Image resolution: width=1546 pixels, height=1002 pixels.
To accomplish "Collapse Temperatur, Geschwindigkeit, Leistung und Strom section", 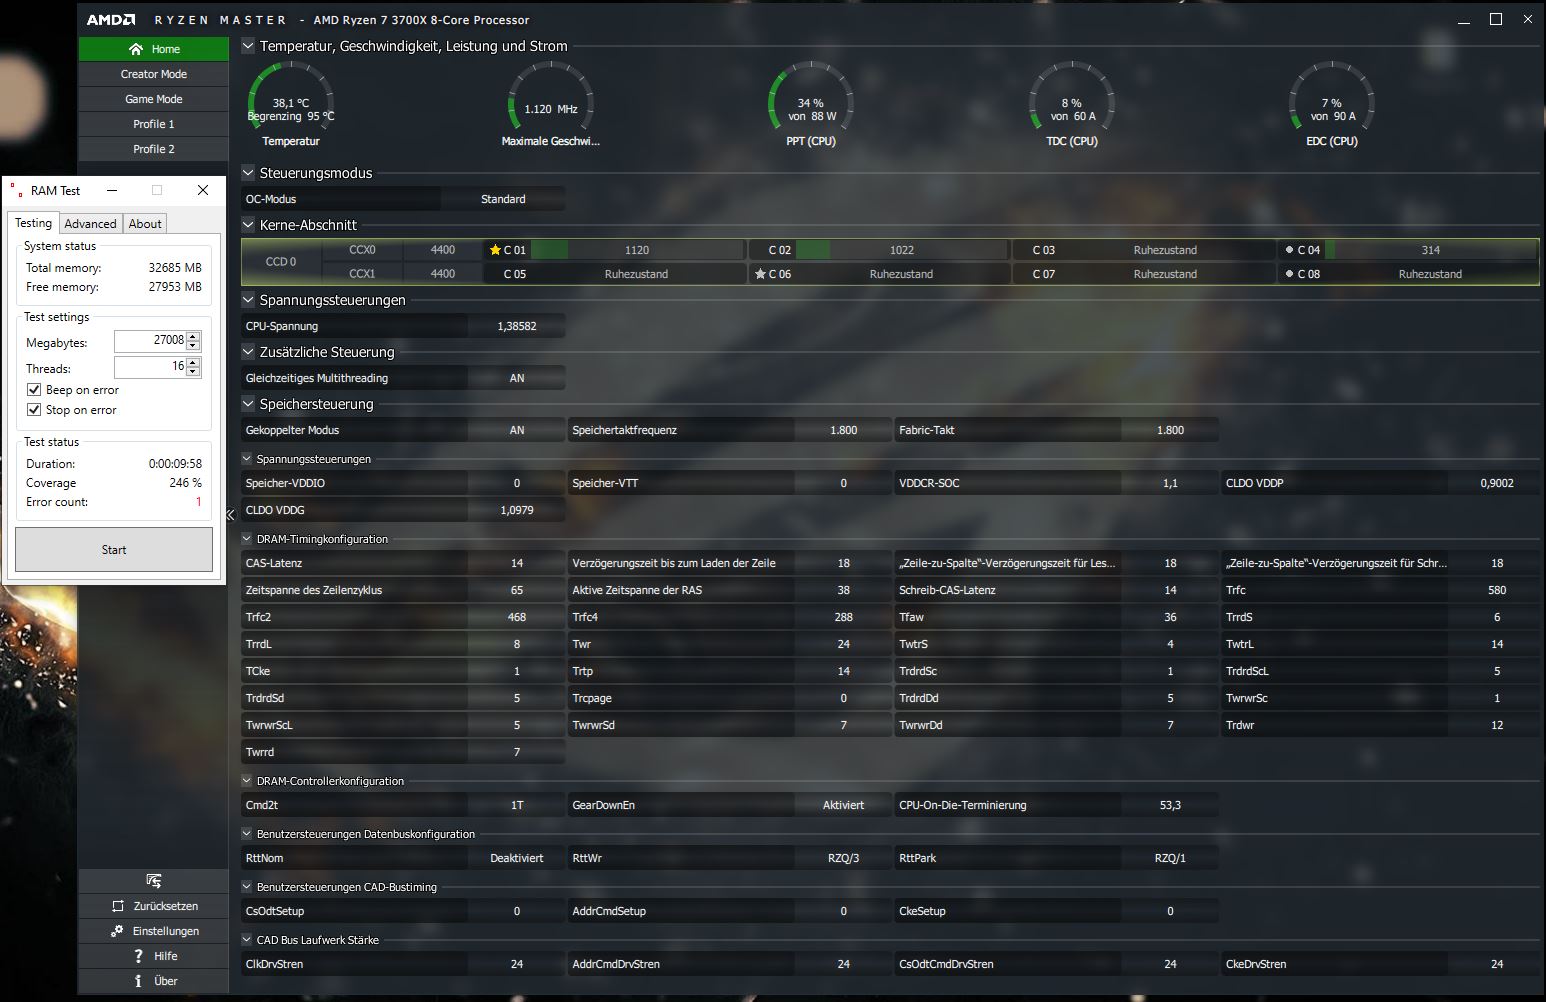I will (x=248, y=46).
